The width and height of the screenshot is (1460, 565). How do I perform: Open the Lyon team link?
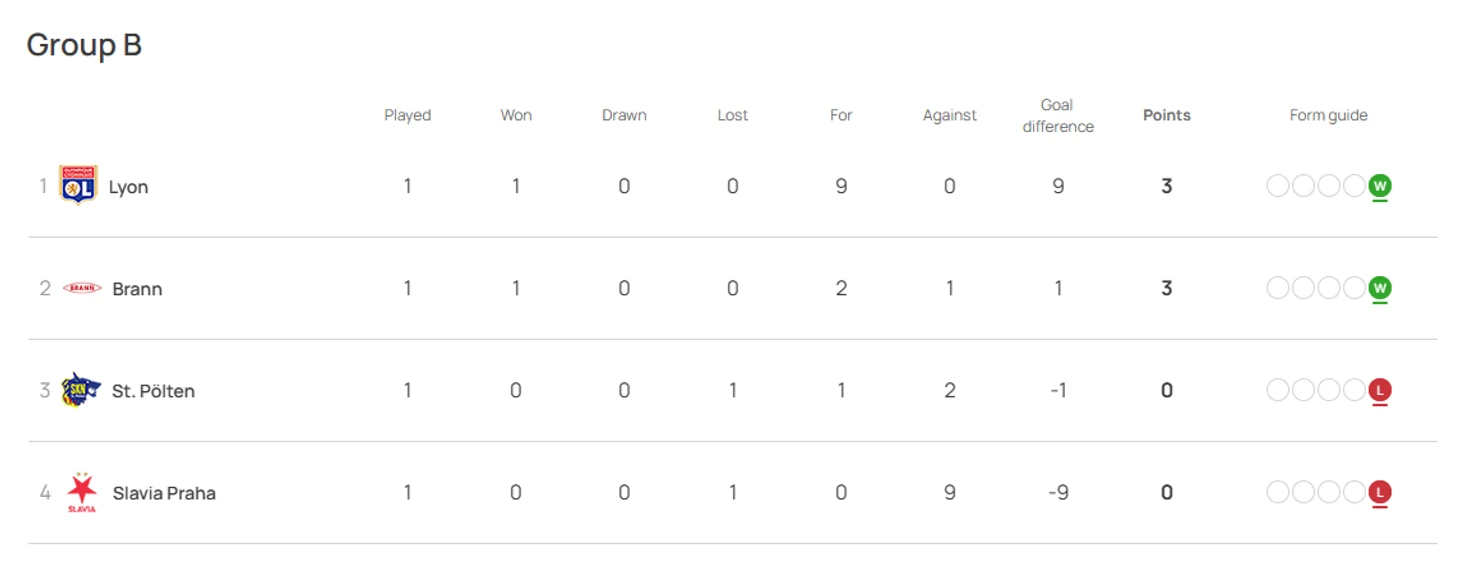point(128,187)
